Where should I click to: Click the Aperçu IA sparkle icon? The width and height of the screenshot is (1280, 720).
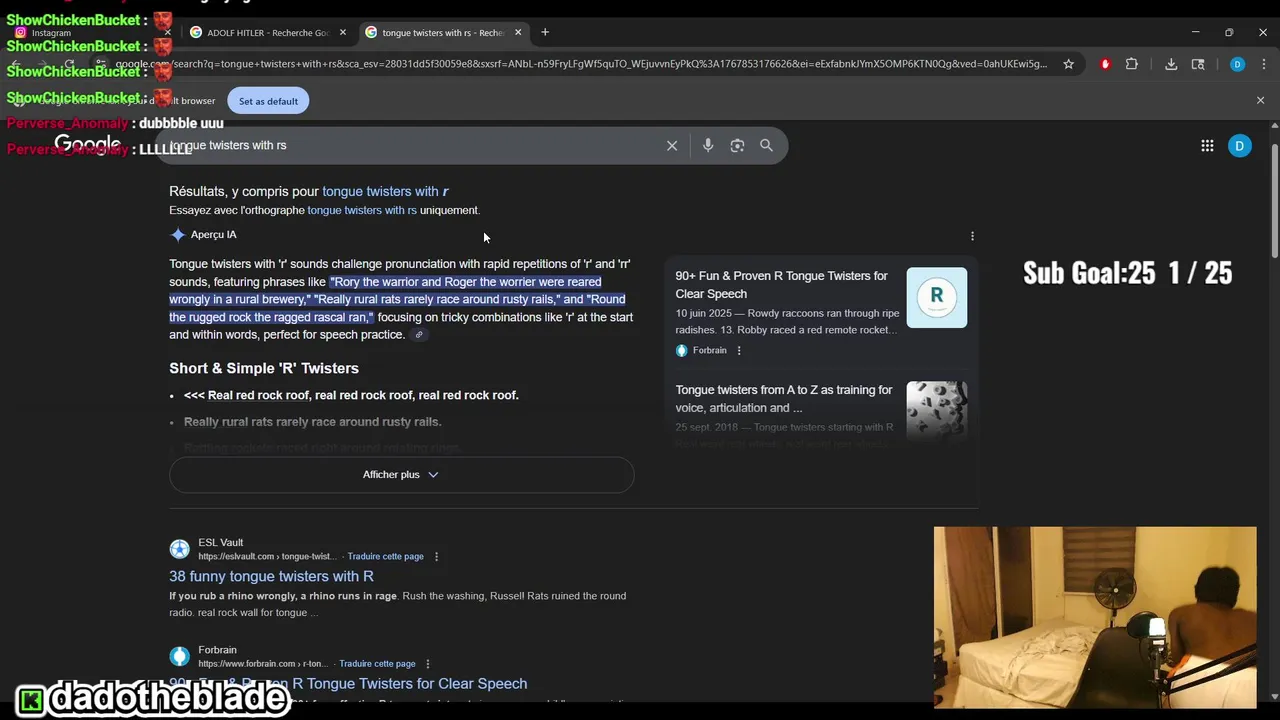(x=178, y=235)
